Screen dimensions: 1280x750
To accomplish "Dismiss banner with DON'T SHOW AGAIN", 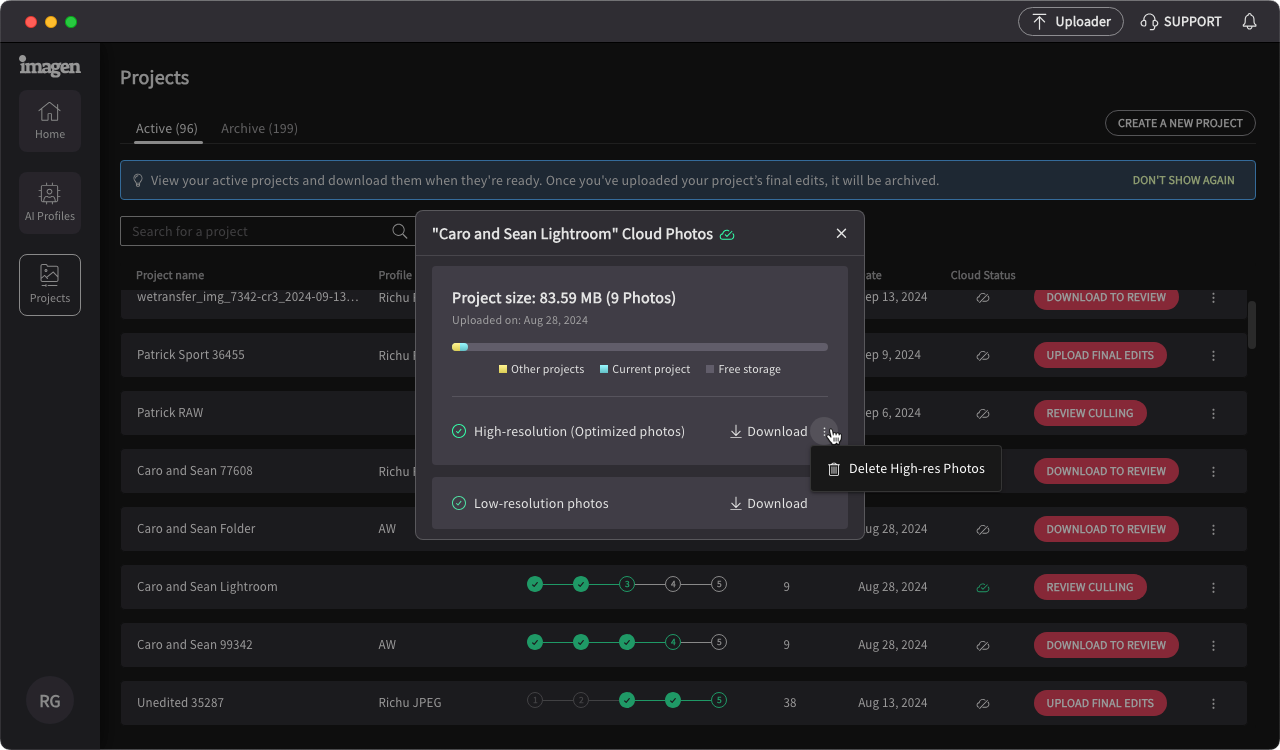I will [x=1183, y=181].
